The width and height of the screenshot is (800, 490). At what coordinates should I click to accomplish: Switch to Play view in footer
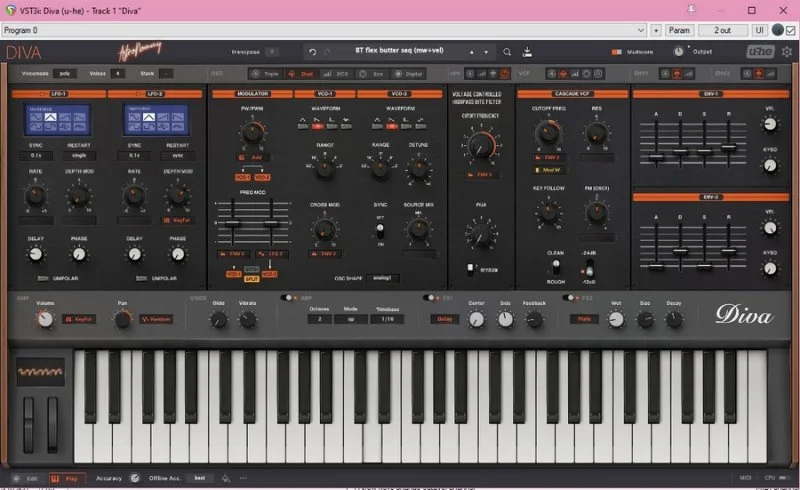pyautogui.click(x=66, y=479)
